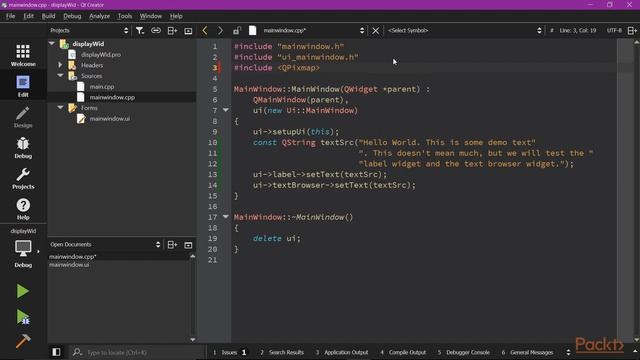Open the Help menu
640x360 pixels.
click(176, 16)
